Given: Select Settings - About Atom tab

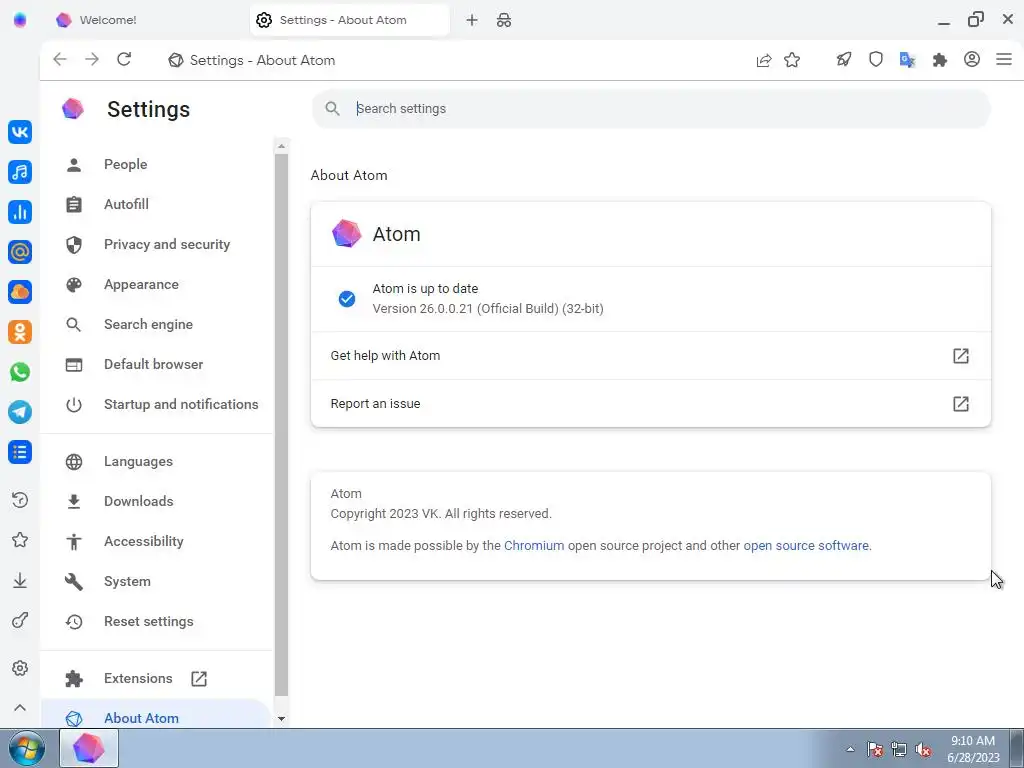Looking at the screenshot, I should tap(350, 20).
